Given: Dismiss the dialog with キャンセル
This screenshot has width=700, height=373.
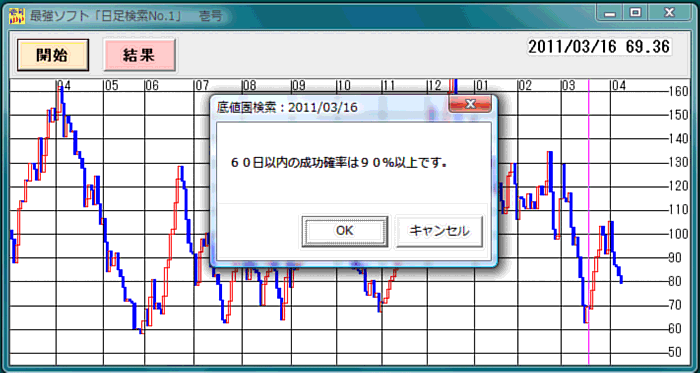Looking at the screenshot, I should [439, 231].
